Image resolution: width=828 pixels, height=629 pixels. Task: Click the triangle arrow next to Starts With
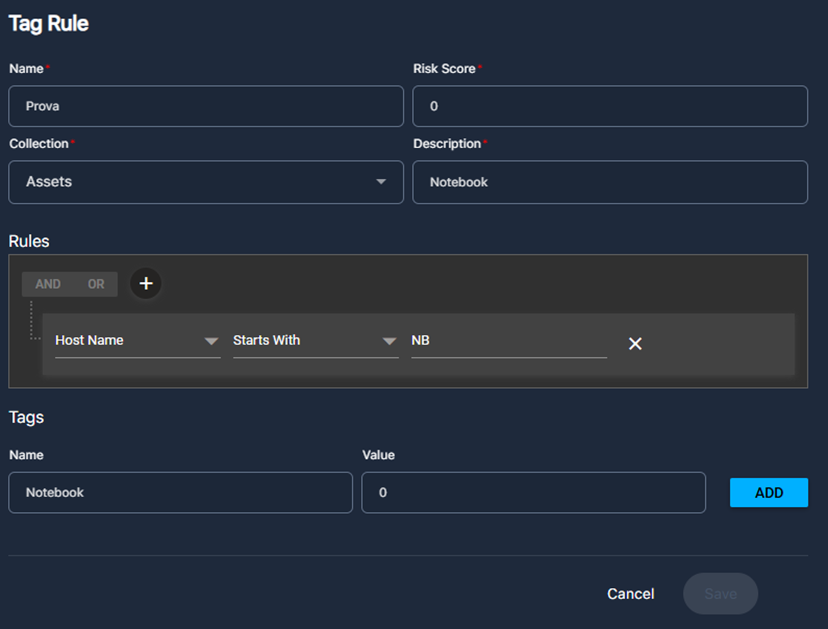[x=389, y=341]
